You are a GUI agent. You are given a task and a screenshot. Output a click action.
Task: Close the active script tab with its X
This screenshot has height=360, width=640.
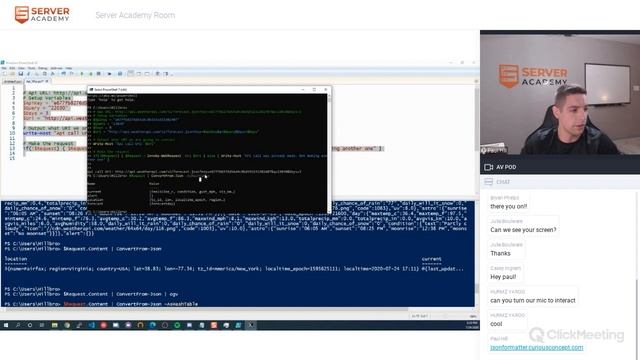pyautogui.click(x=47, y=81)
